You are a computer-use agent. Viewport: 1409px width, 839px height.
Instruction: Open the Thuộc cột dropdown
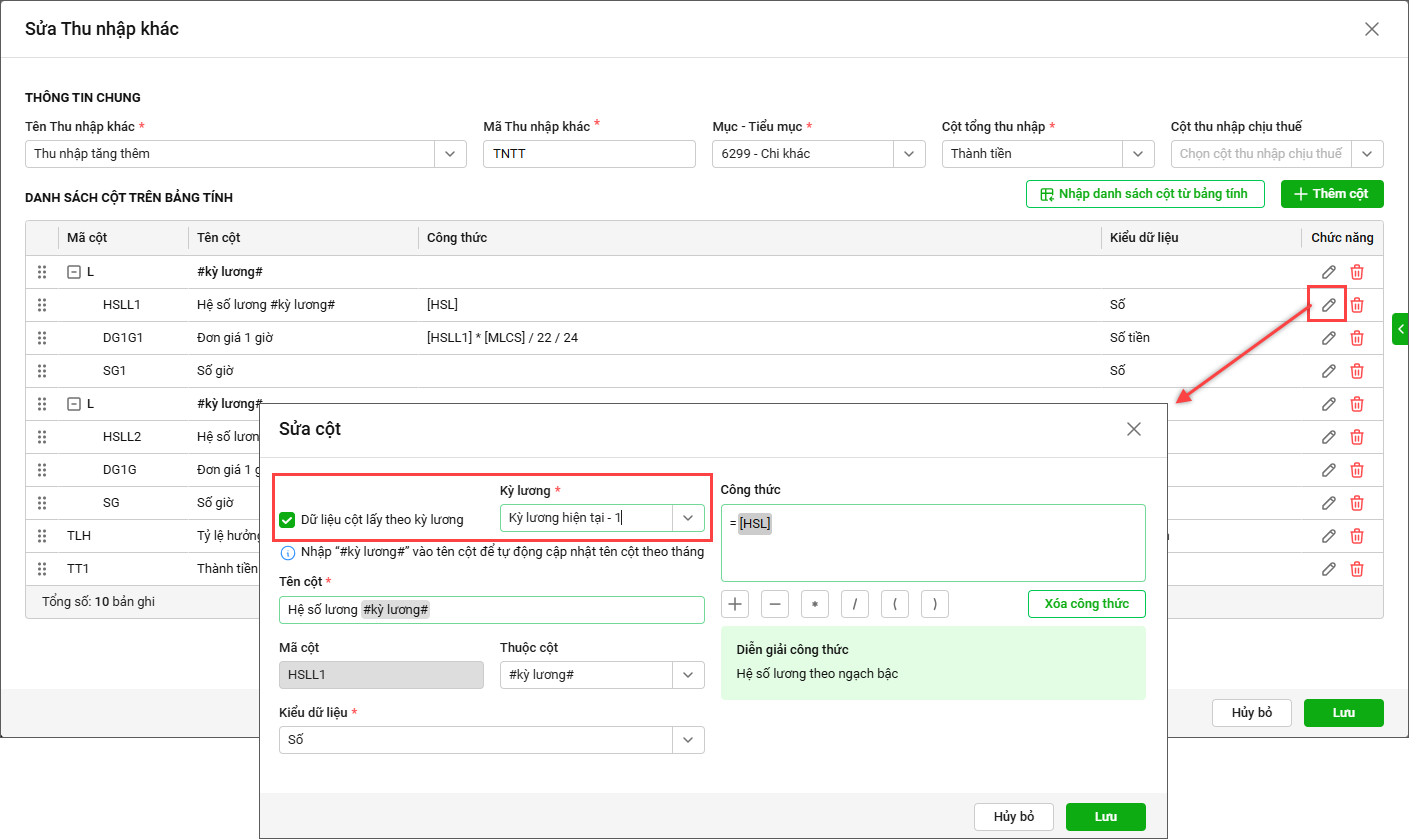coord(688,675)
